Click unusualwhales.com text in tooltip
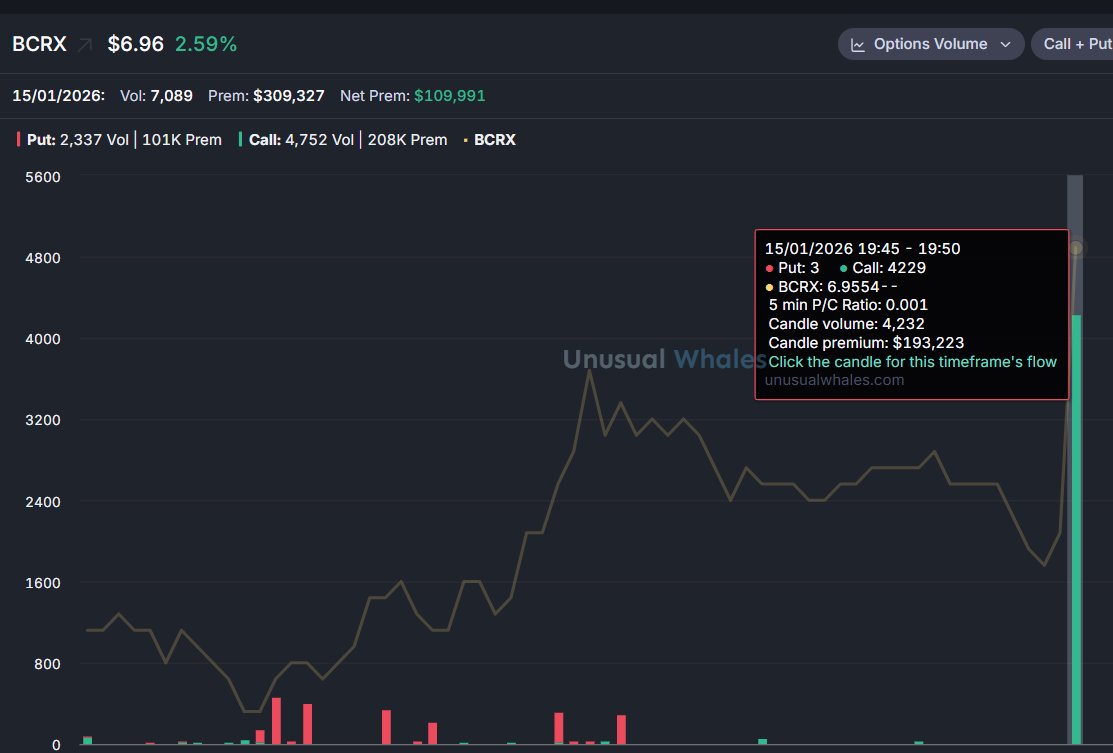This screenshot has height=753, width=1113. coord(834,380)
